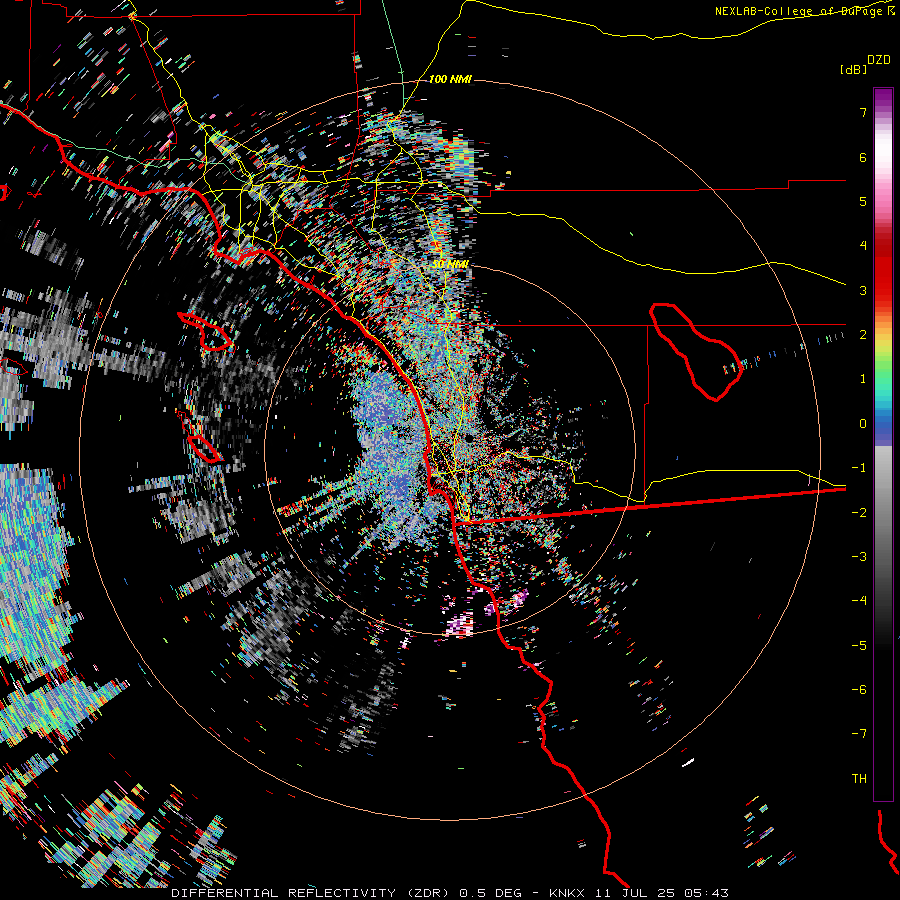Viewport: 900px width, 900px height.
Task: Select the 4 value on the dB scale
Action: [863, 246]
